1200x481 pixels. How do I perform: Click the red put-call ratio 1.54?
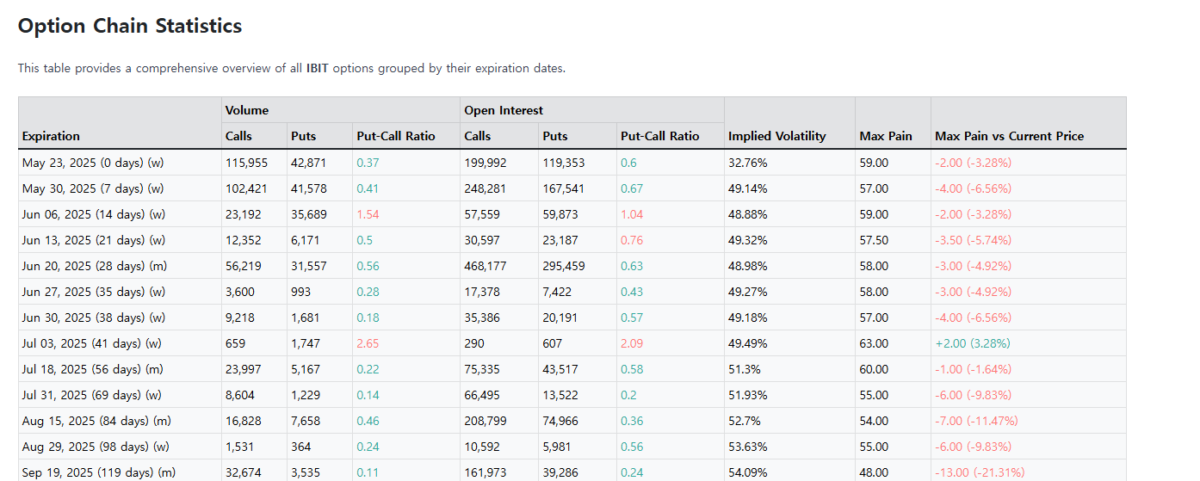coord(368,214)
